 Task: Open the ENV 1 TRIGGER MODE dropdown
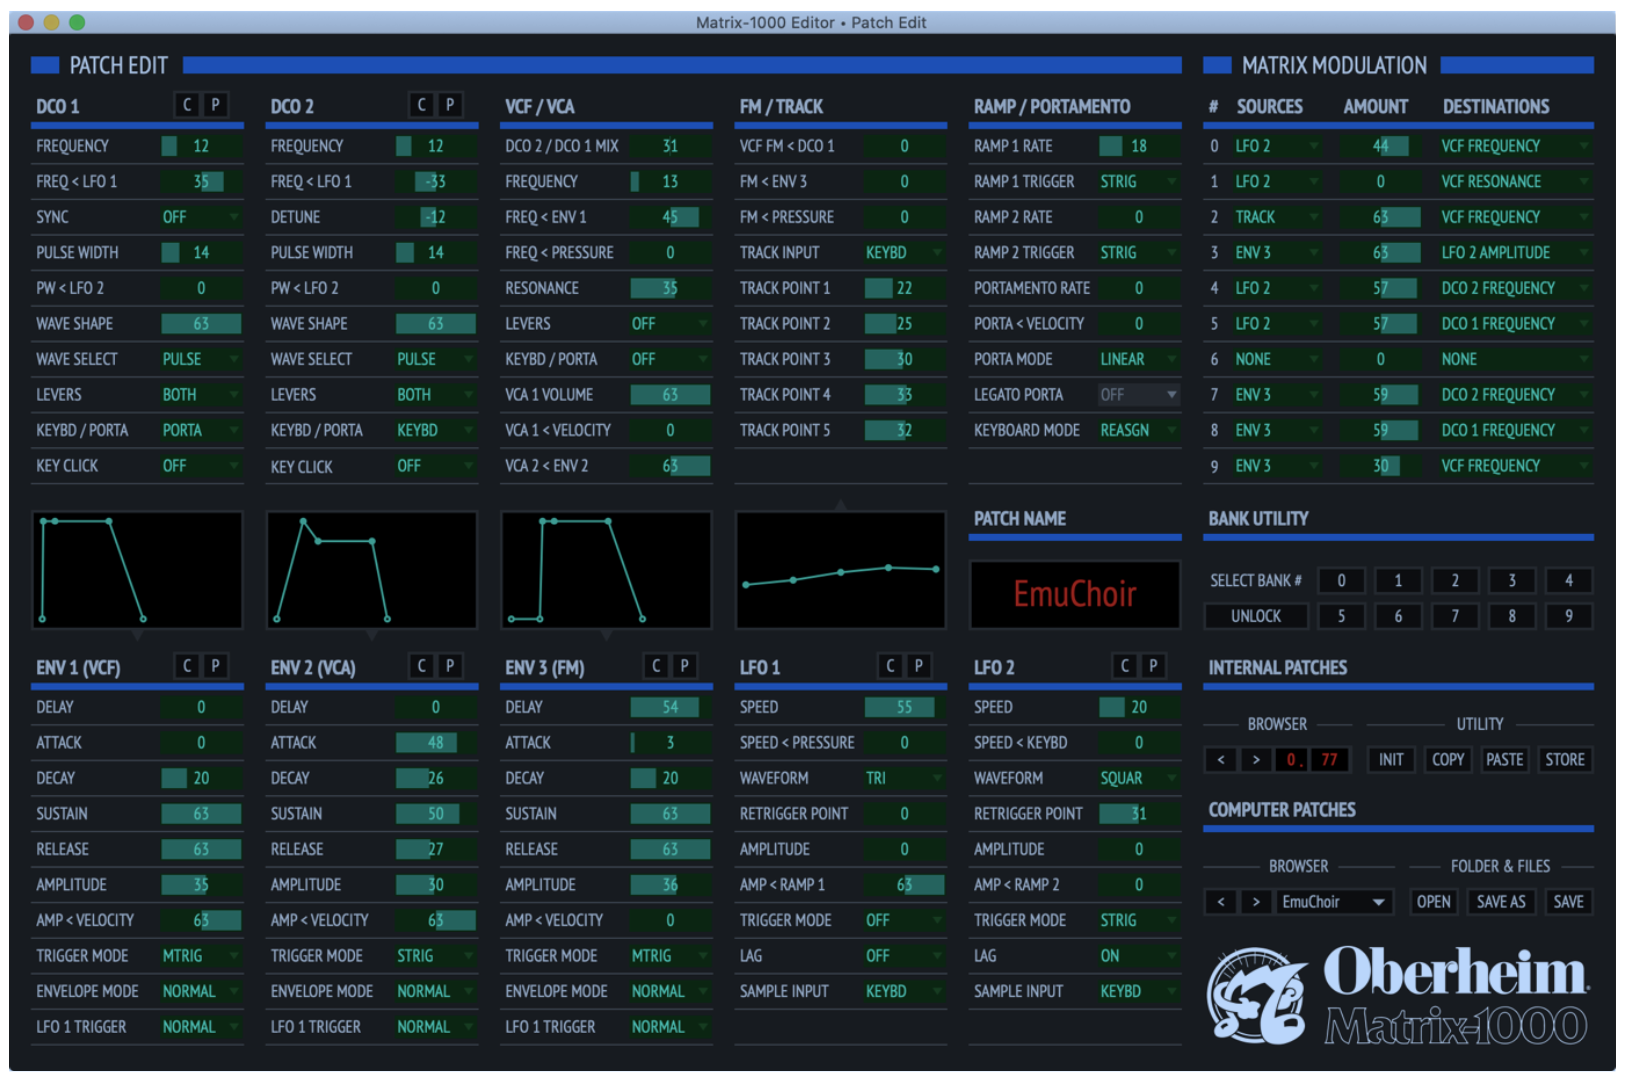201,956
